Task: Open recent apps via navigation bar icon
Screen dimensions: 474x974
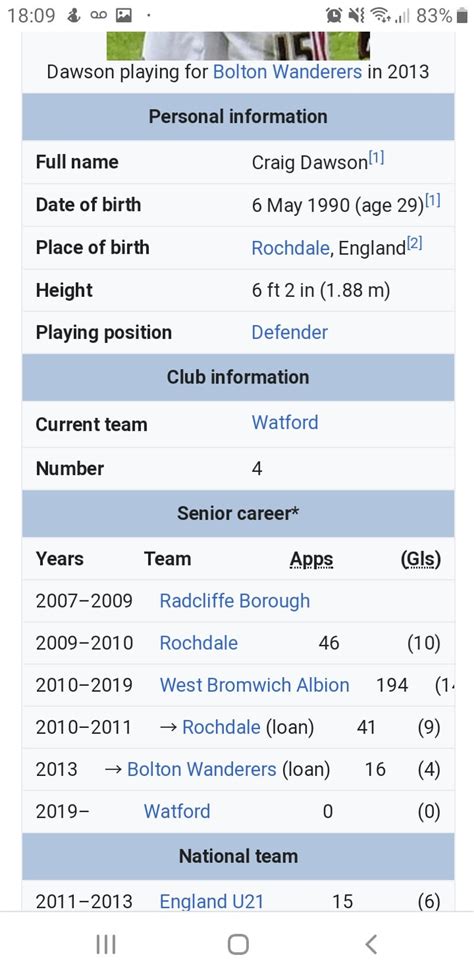Action: coord(106,945)
